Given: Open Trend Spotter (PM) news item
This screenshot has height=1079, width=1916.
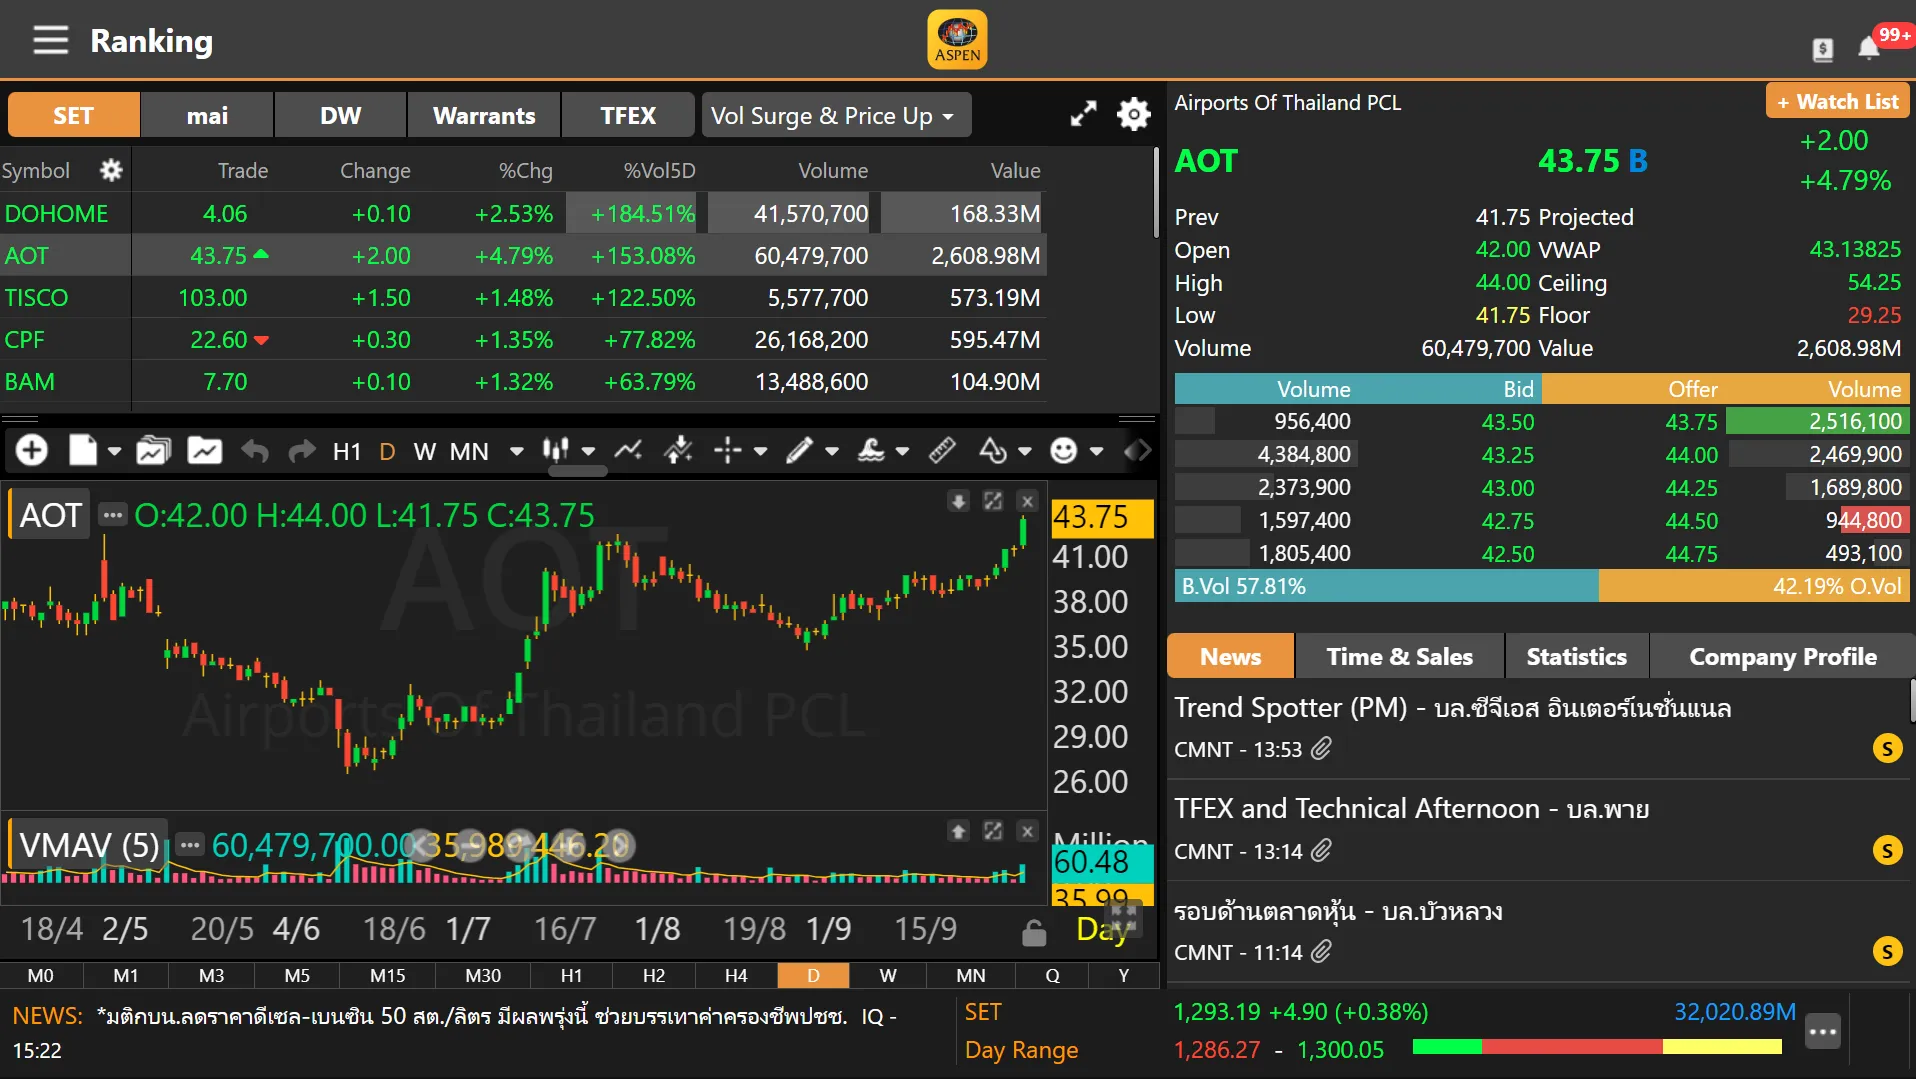Looking at the screenshot, I should pos(1451,708).
